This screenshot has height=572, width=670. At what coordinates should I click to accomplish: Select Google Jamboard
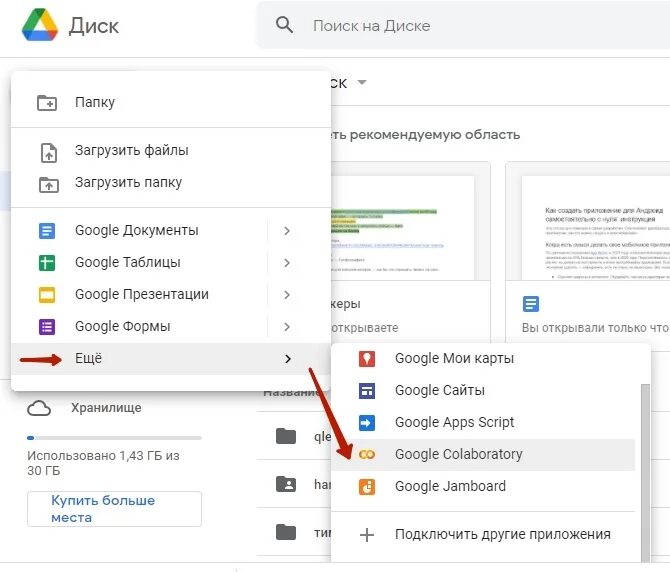(x=483, y=487)
